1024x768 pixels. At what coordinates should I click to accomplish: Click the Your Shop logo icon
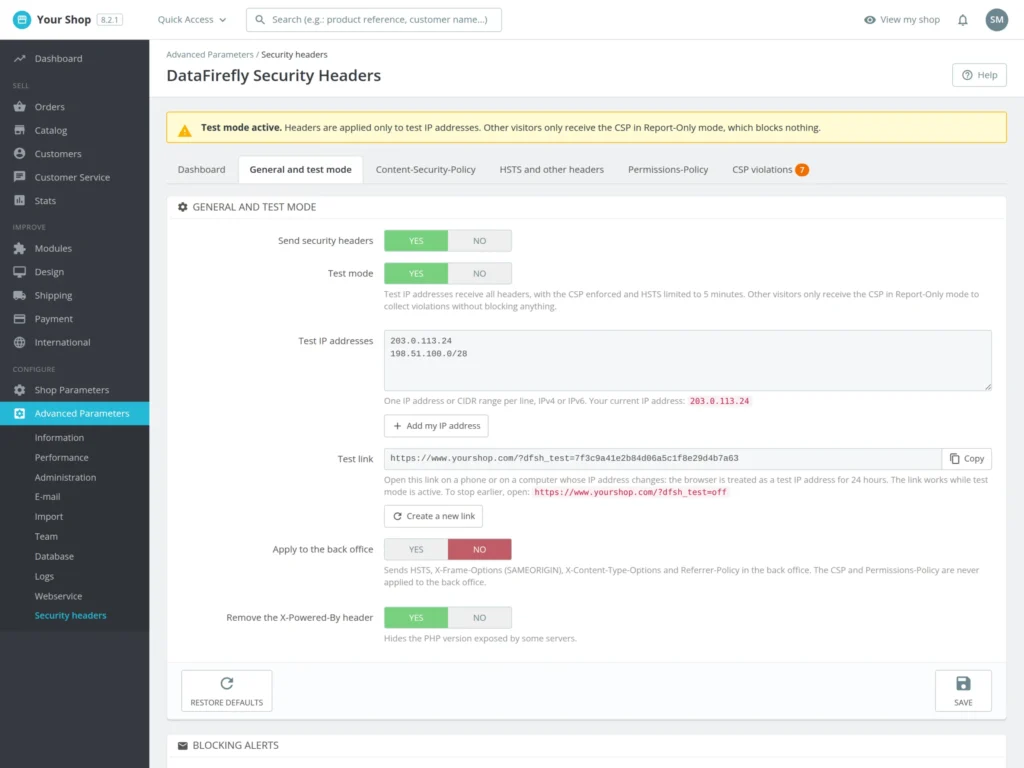[22, 20]
